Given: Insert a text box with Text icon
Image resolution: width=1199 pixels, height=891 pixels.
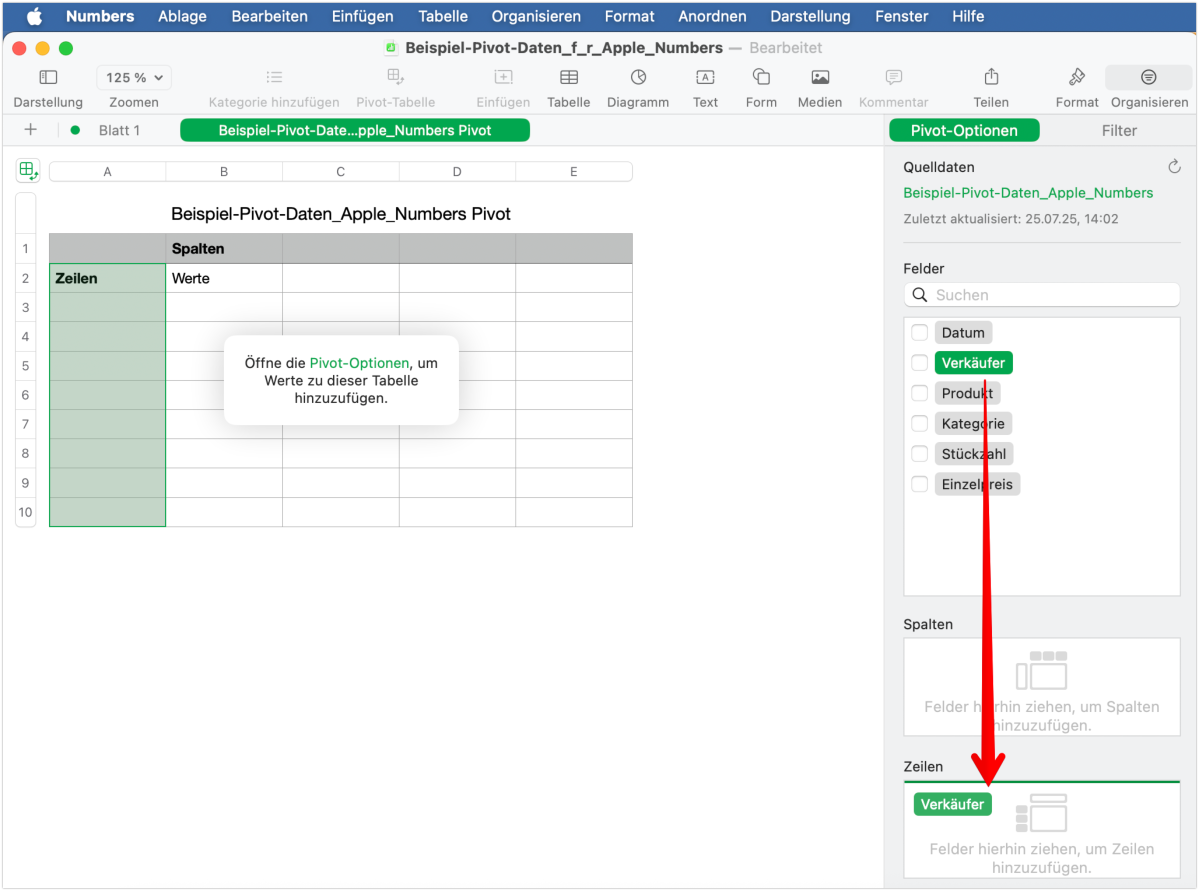Looking at the screenshot, I should pos(705,77).
